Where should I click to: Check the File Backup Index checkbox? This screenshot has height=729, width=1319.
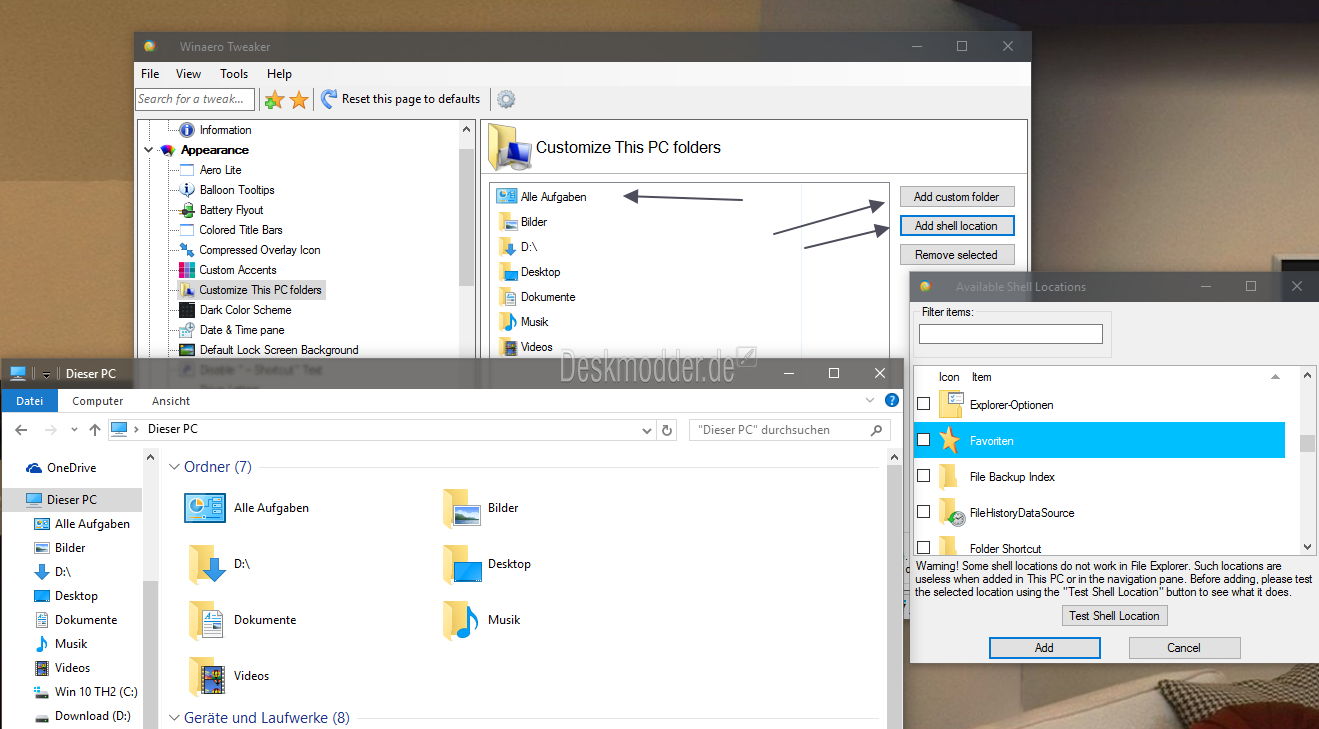(924, 476)
